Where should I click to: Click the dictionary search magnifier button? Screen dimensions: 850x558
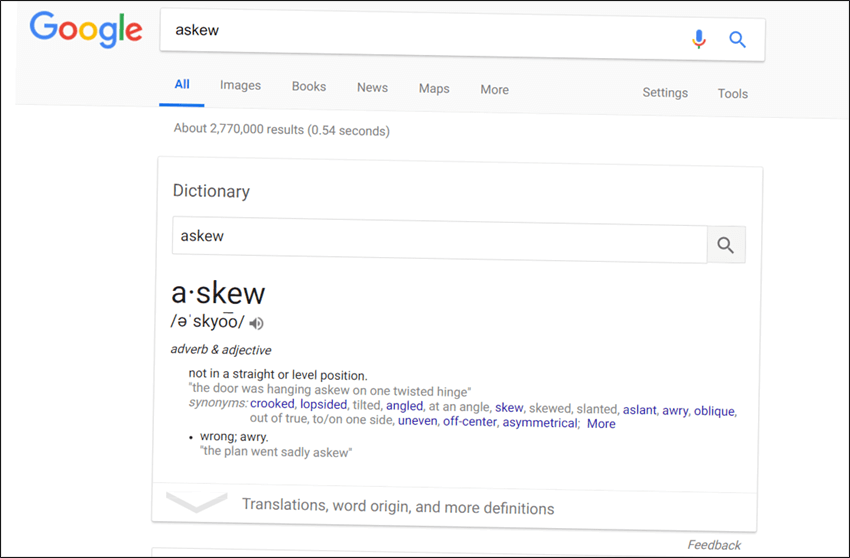726,245
